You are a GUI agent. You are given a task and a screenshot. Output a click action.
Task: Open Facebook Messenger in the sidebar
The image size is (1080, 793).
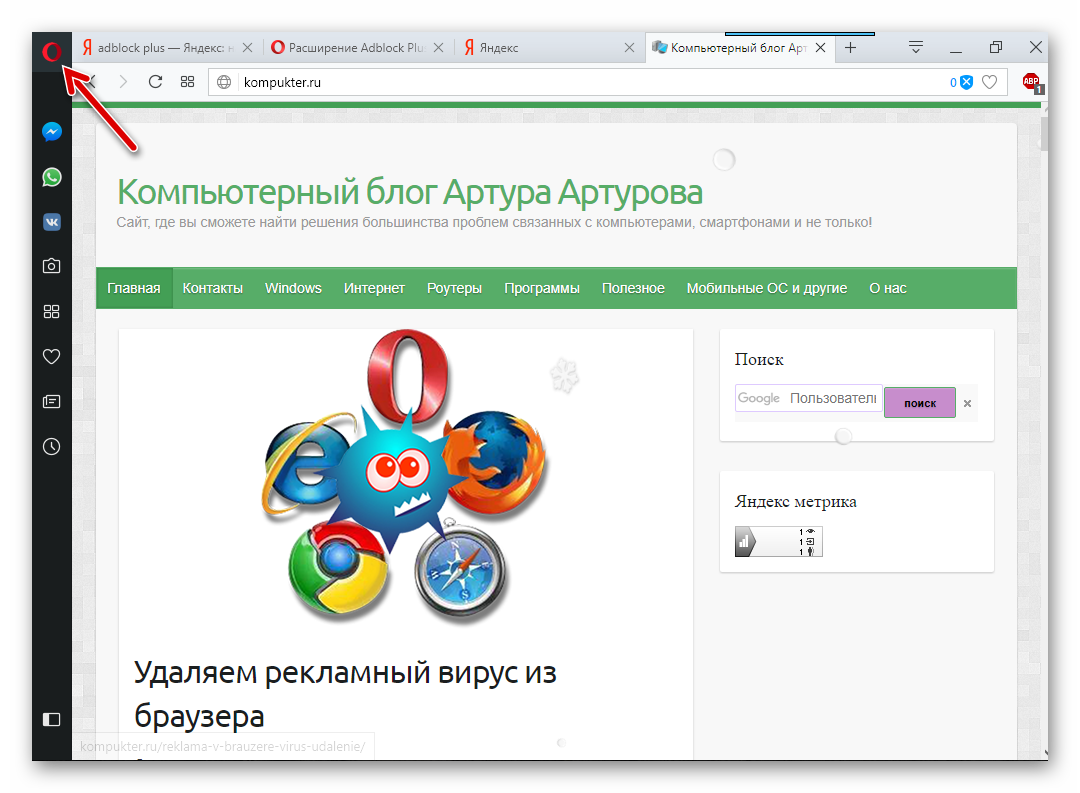pyautogui.click(x=52, y=132)
